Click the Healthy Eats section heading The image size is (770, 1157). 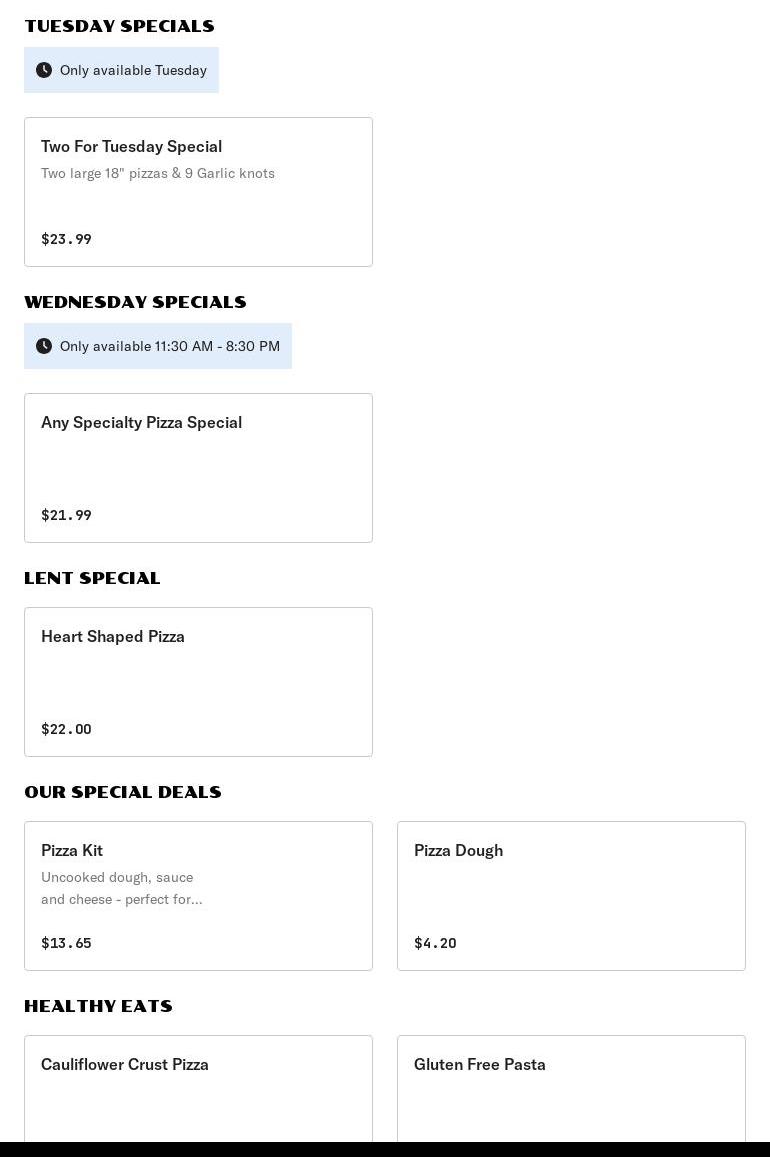(x=98, y=1006)
